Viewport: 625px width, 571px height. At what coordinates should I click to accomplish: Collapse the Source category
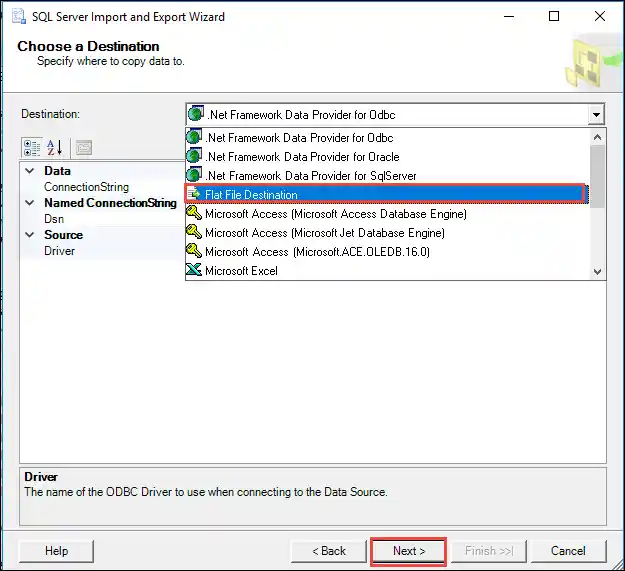[29, 235]
